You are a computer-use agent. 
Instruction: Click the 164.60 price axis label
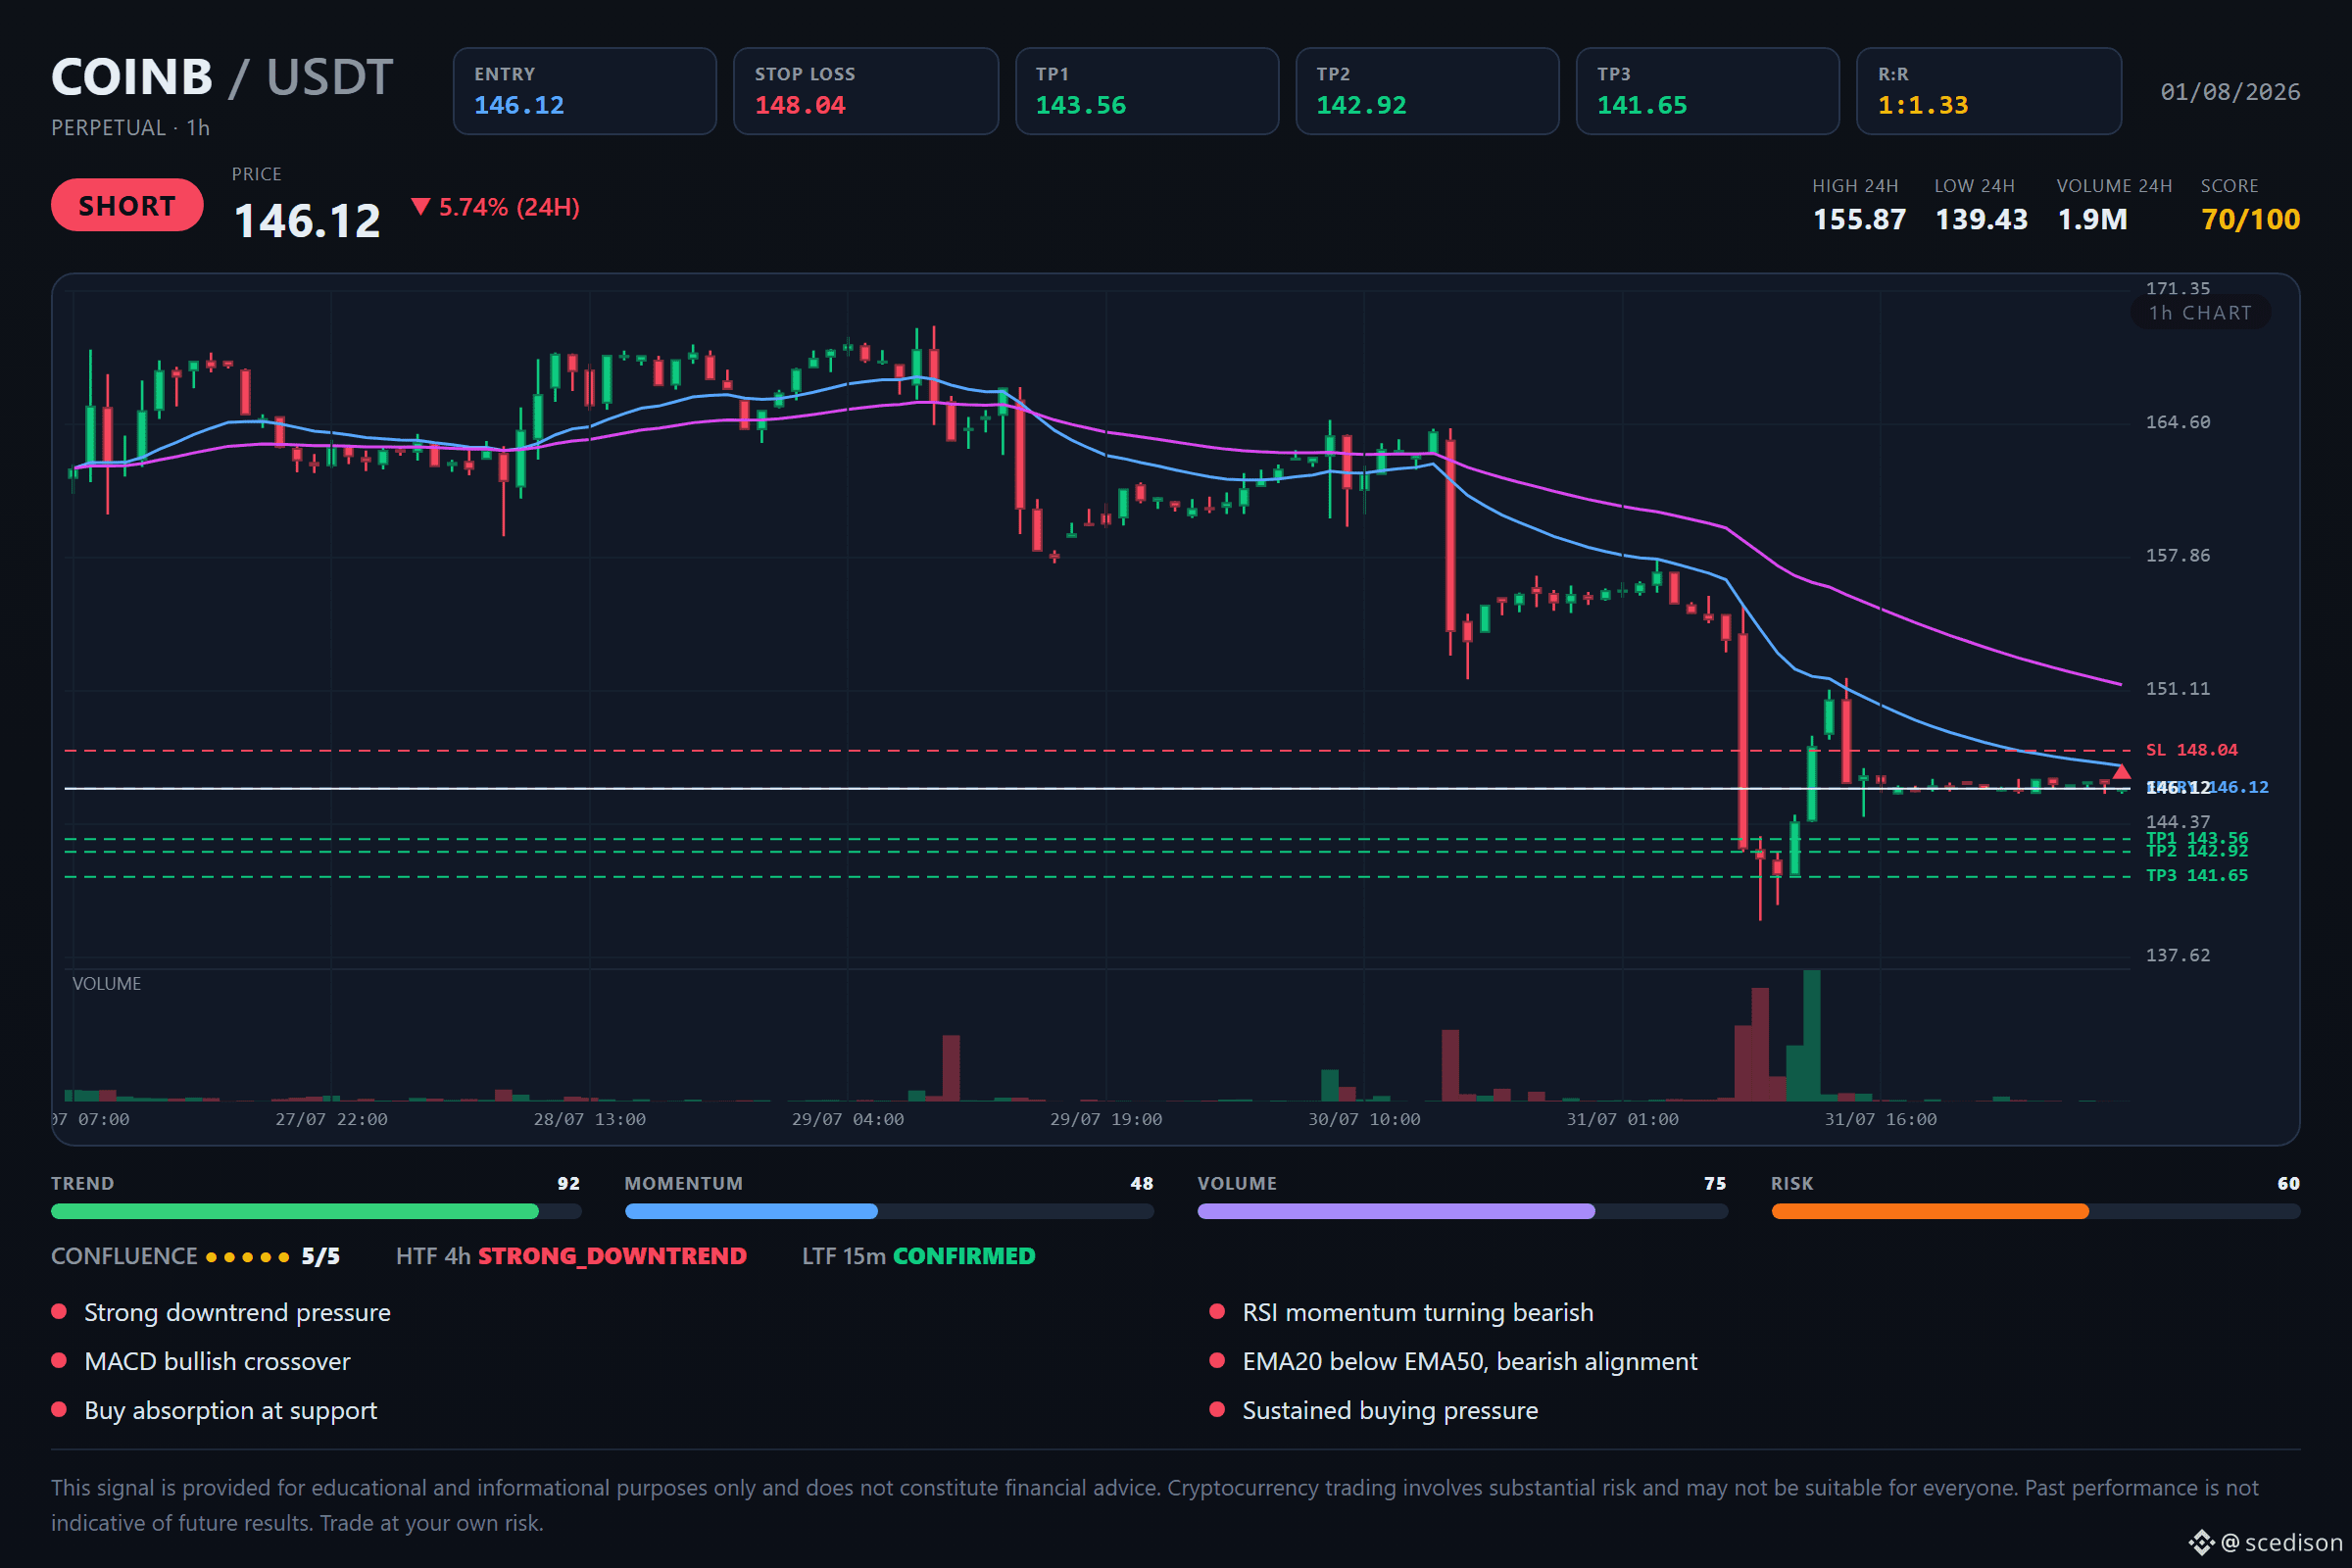point(2178,422)
